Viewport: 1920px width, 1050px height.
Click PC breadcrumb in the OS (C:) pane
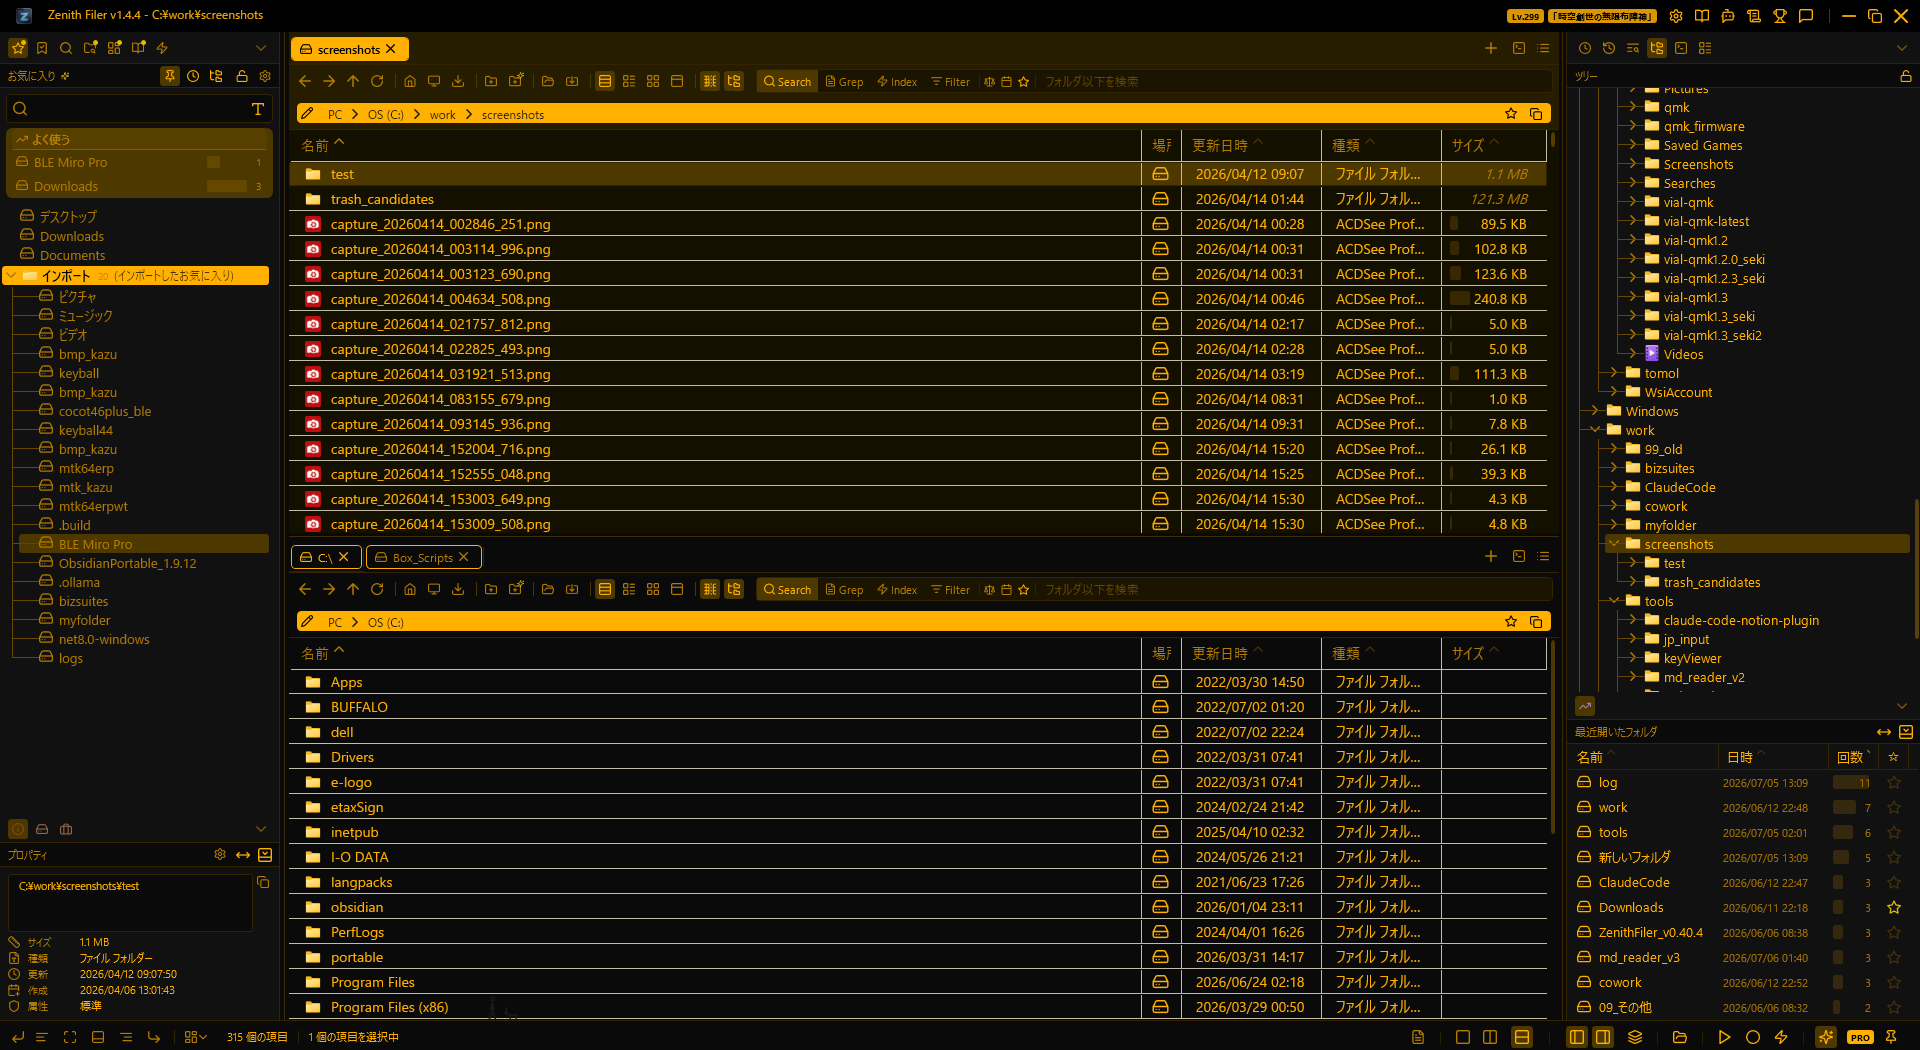(335, 622)
